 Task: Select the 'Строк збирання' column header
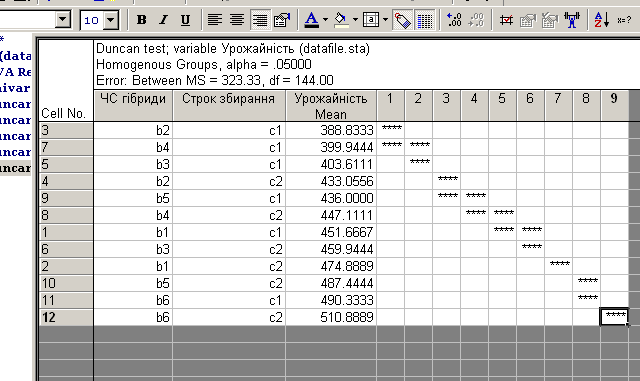(229, 106)
